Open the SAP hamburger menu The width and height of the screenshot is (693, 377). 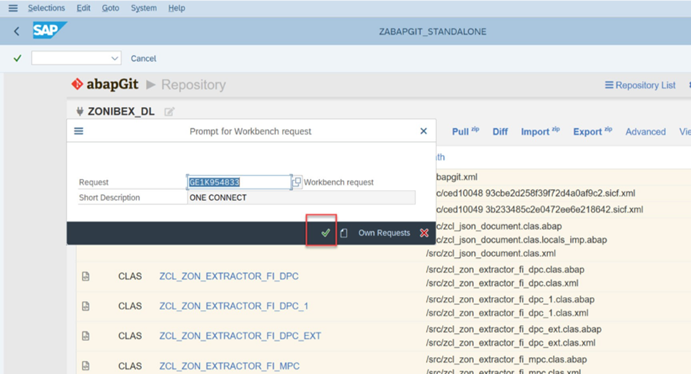(x=13, y=8)
